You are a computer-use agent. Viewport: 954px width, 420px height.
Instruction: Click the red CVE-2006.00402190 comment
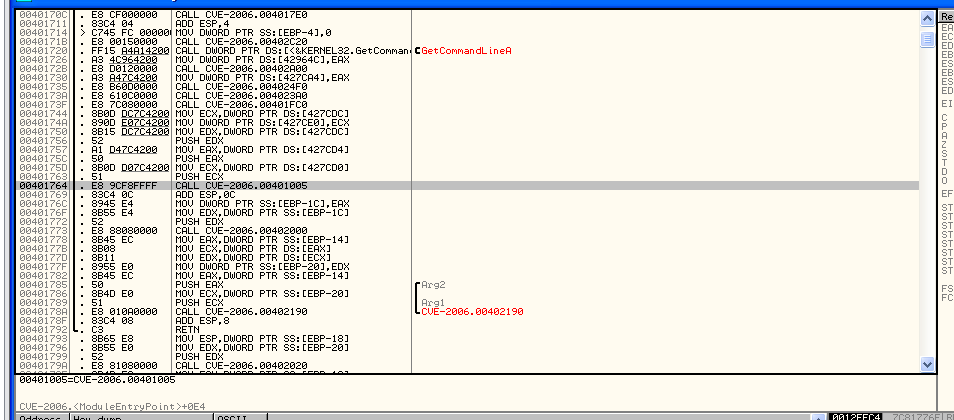point(472,312)
